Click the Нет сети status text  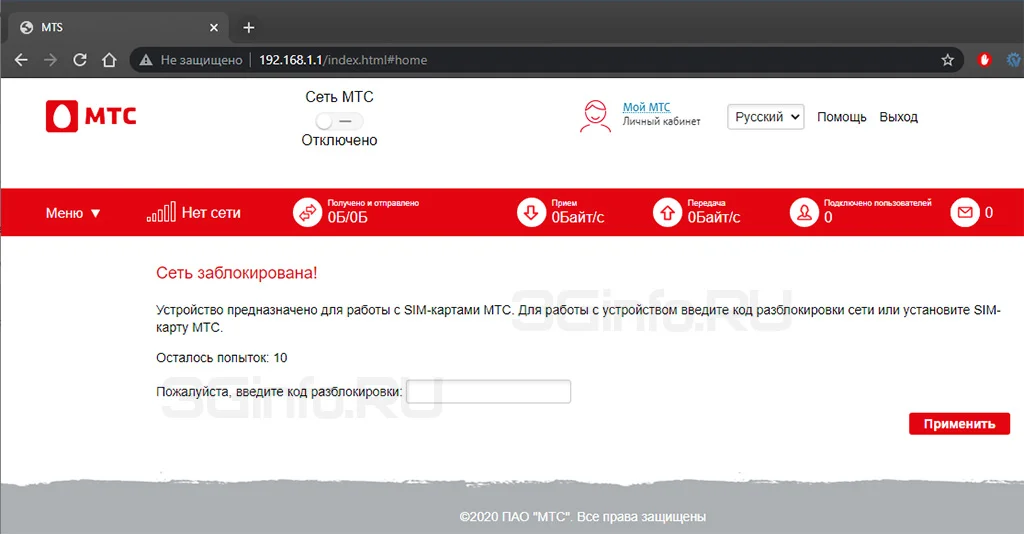coord(211,213)
